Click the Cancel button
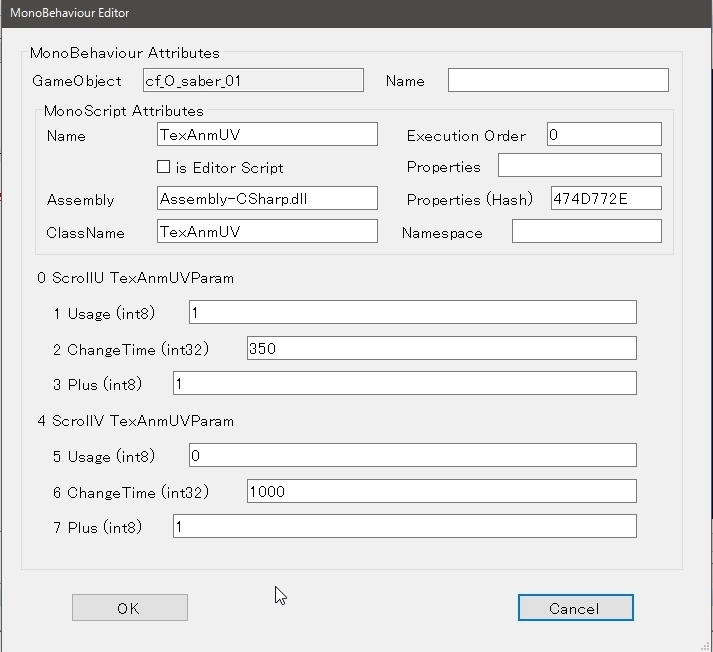Screen dimensions: 713x652 point(576,607)
